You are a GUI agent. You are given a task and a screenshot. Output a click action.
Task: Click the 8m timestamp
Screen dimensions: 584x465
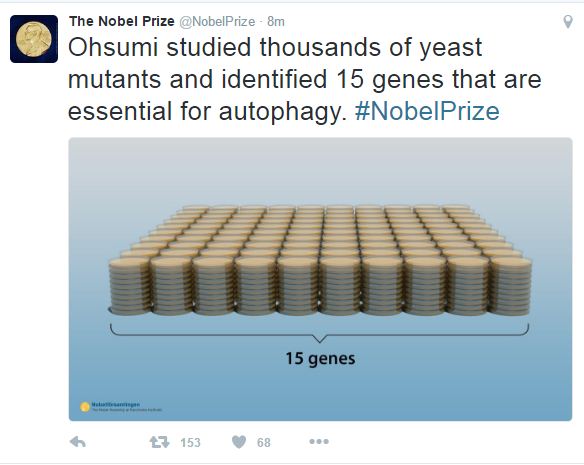click(276, 22)
